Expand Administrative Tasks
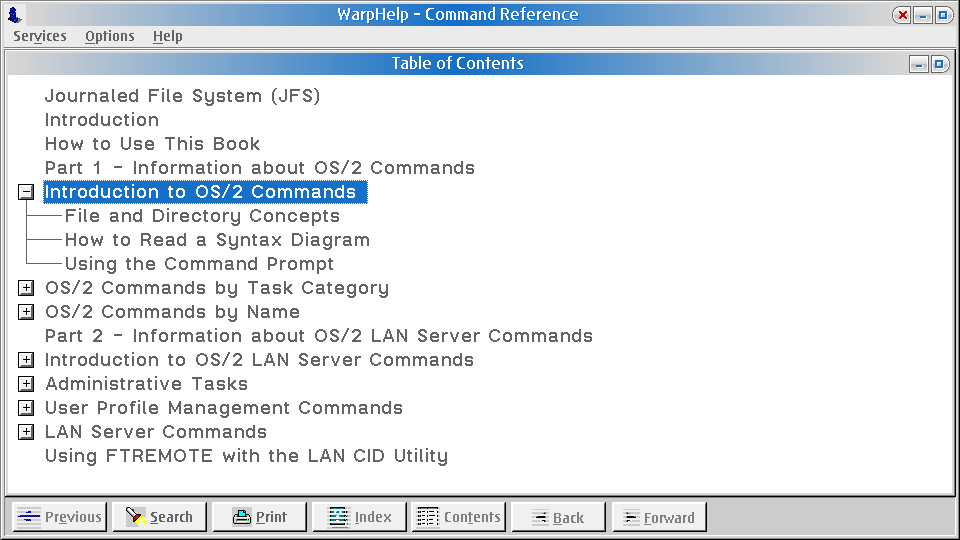 [26, 384]
